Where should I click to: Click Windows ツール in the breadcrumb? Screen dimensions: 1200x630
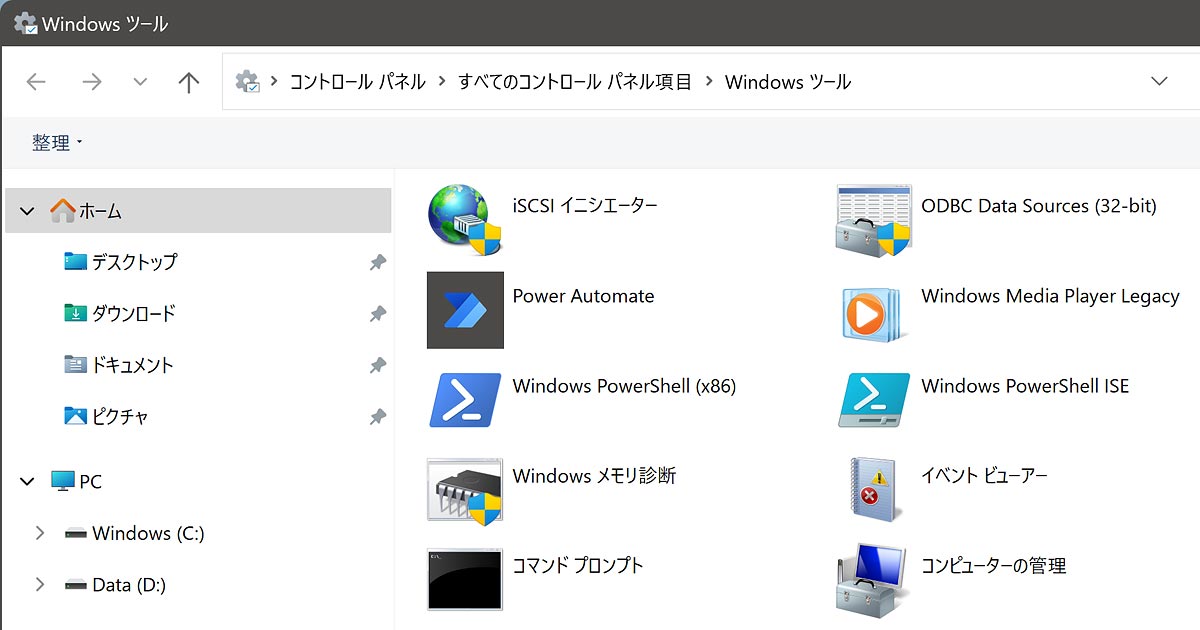(788, 82)
